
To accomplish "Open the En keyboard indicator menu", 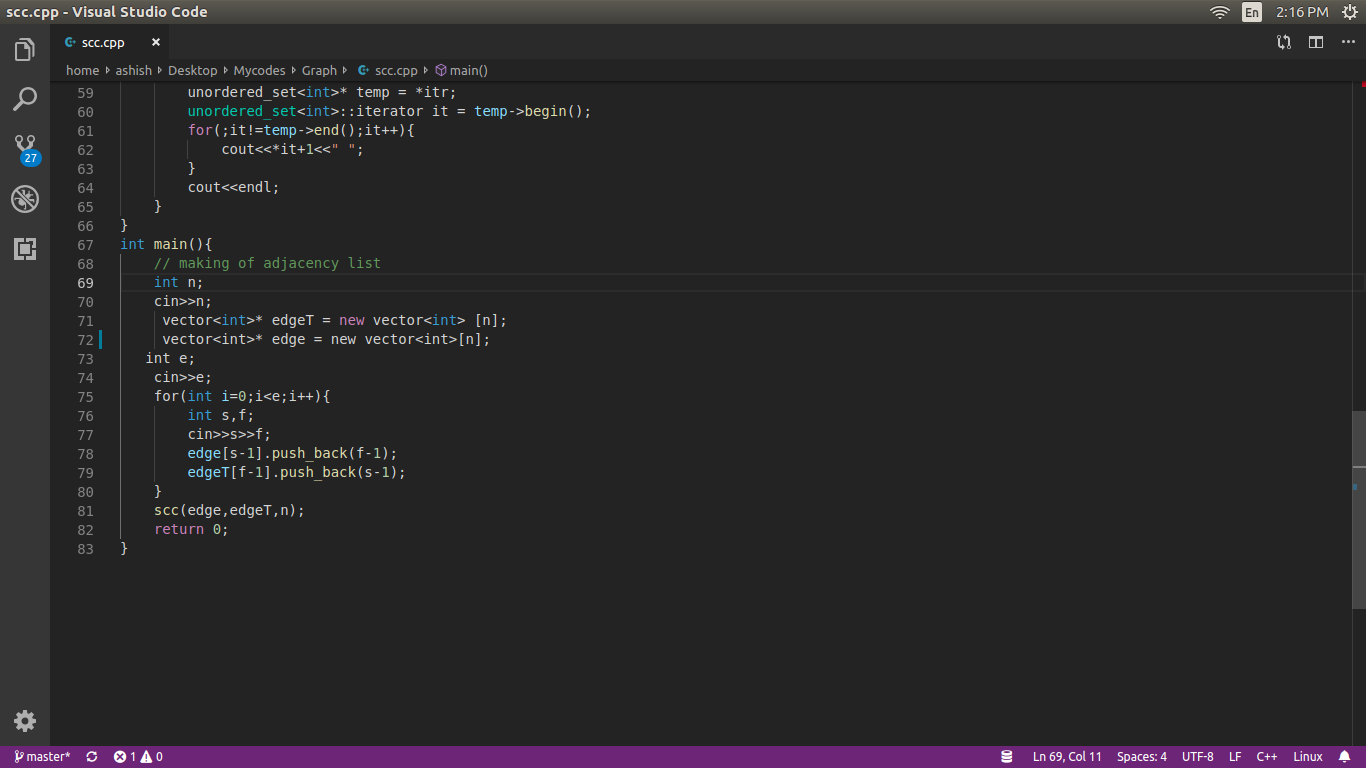I will pos(1251,11).
